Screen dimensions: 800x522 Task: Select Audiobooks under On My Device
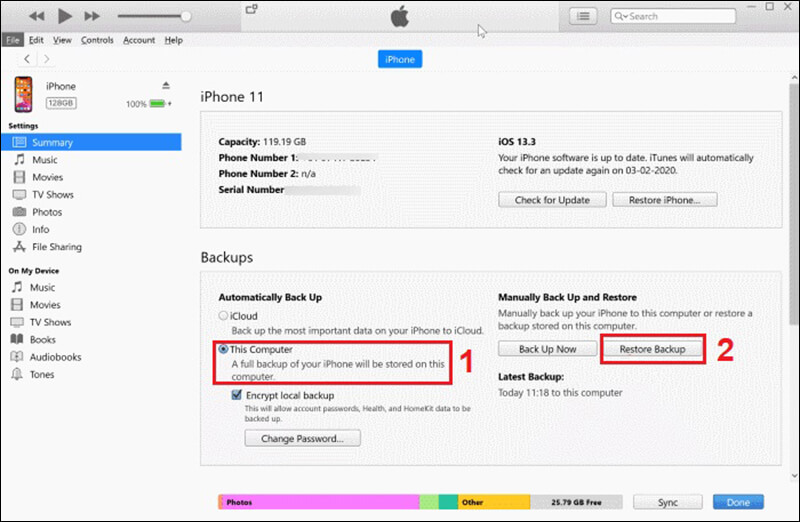pos(55,357)
